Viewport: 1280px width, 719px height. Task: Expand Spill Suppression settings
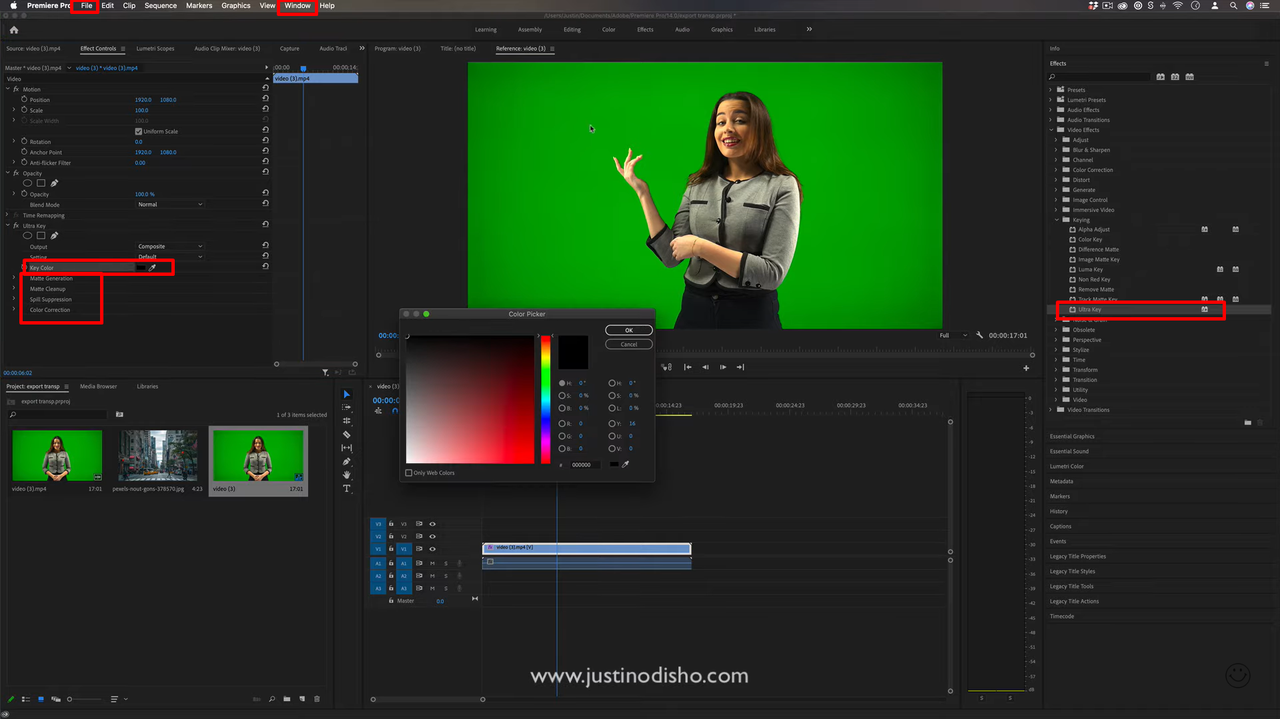[x=14, y=299]
